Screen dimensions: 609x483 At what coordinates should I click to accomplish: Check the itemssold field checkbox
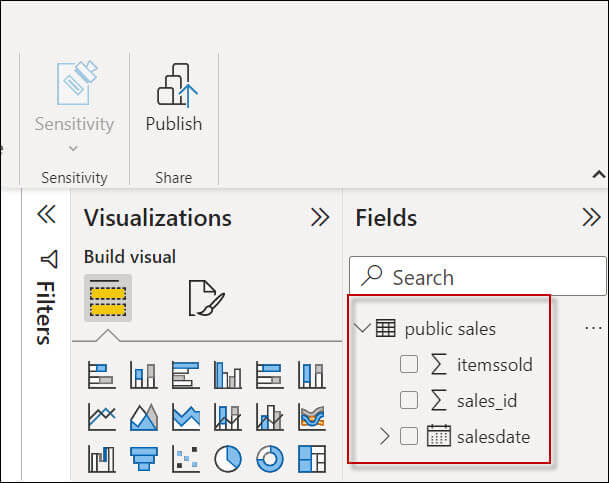408,365
